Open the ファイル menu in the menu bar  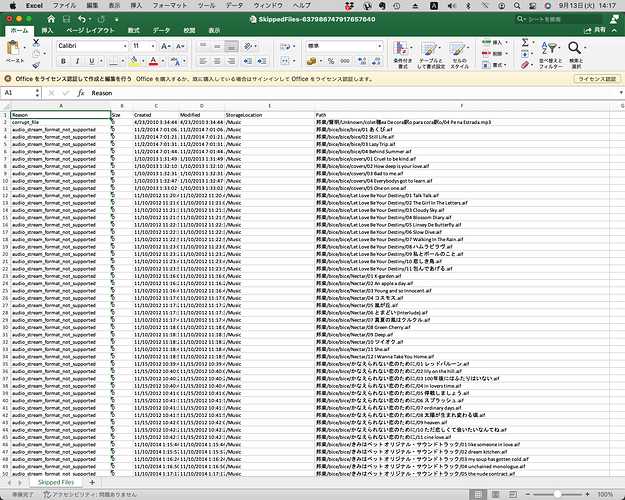click(x=64, y=6)
